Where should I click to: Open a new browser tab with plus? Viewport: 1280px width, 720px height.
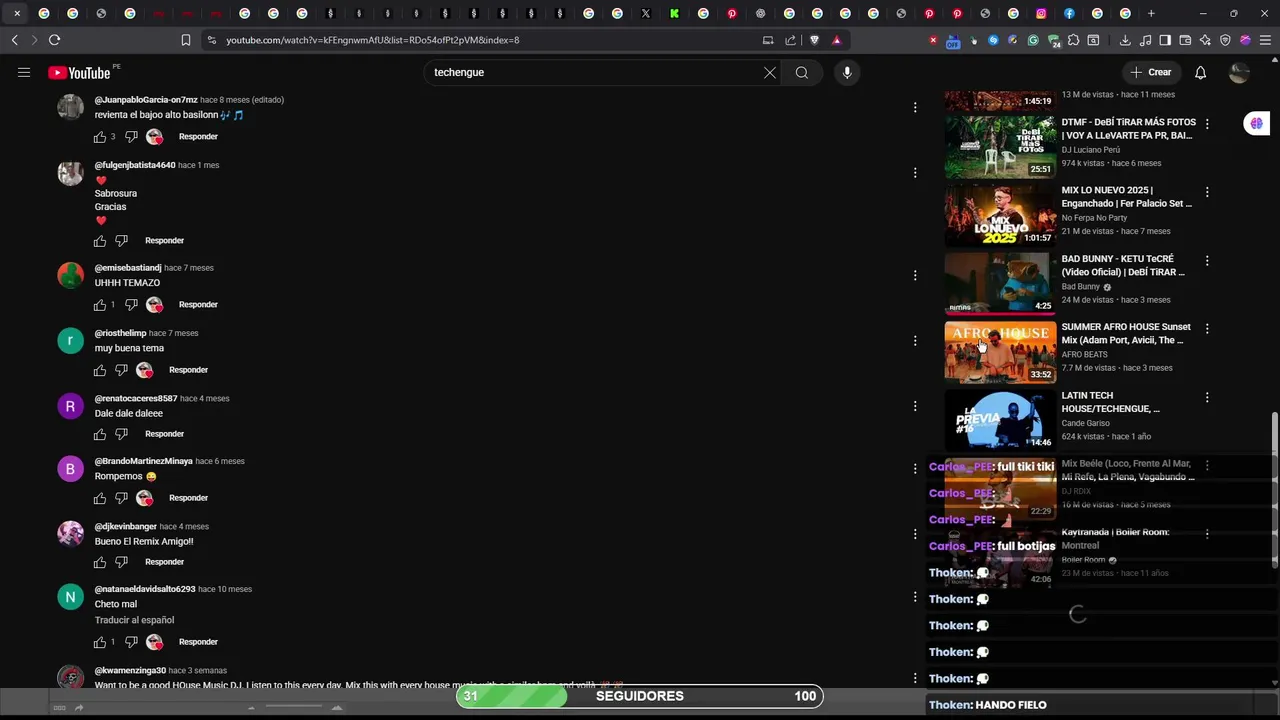click(1151, 13)
